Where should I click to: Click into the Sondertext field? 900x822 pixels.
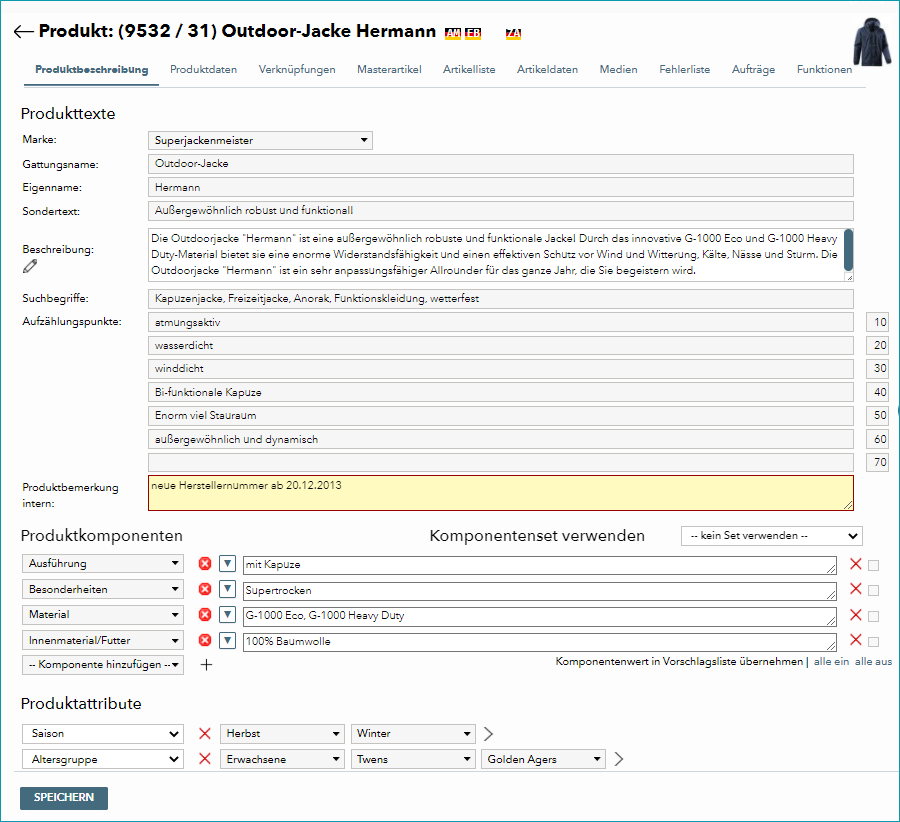[501, 211]
